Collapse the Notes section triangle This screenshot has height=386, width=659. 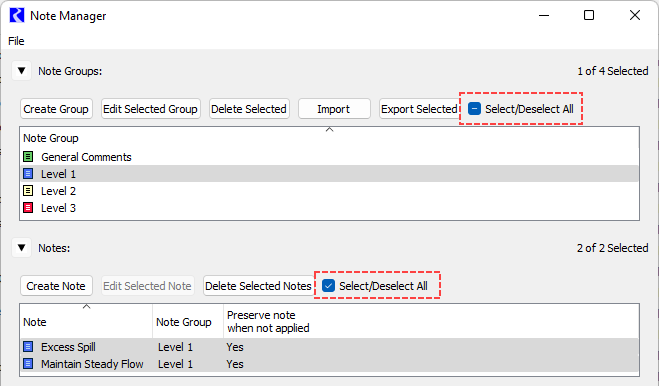(x=21, y=248)
